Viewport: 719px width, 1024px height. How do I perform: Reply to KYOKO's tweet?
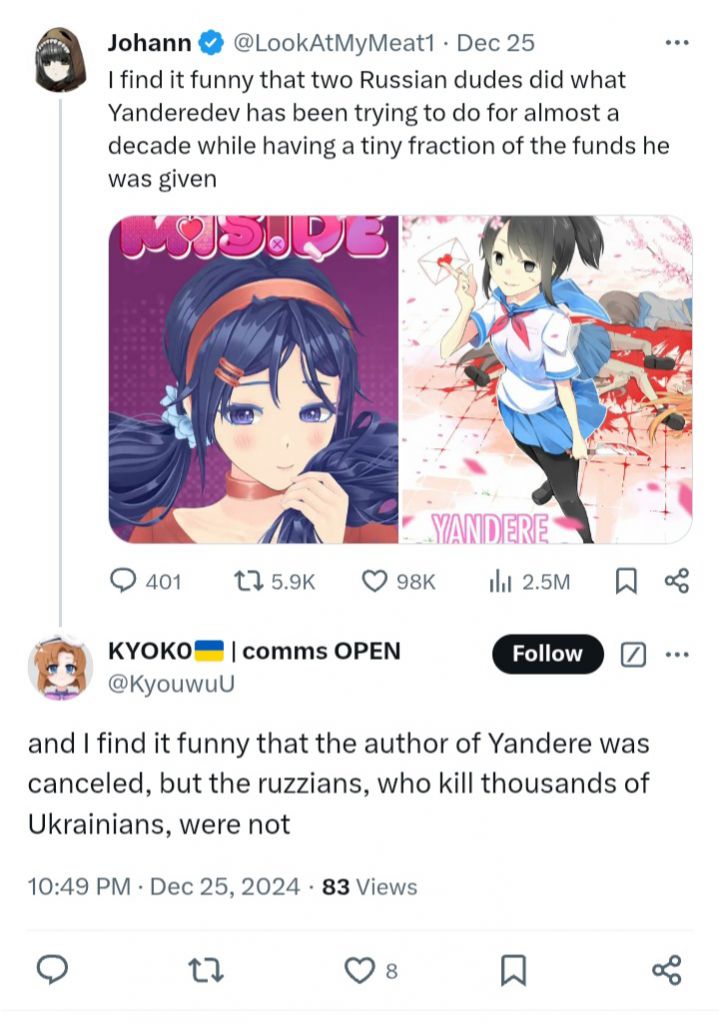(52, 970)
